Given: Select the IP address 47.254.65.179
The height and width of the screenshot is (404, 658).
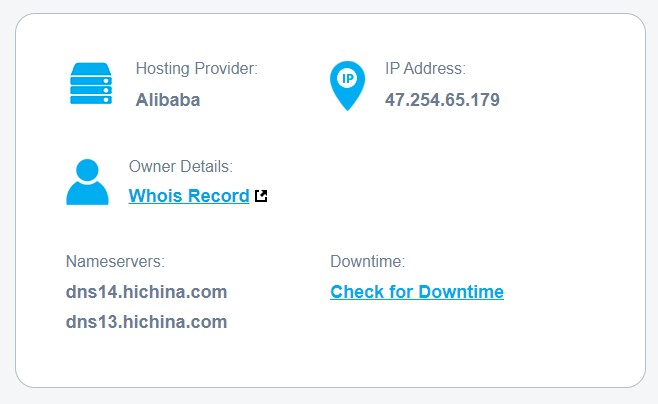Looking at the screenshot, I should [x=442, y=100].
